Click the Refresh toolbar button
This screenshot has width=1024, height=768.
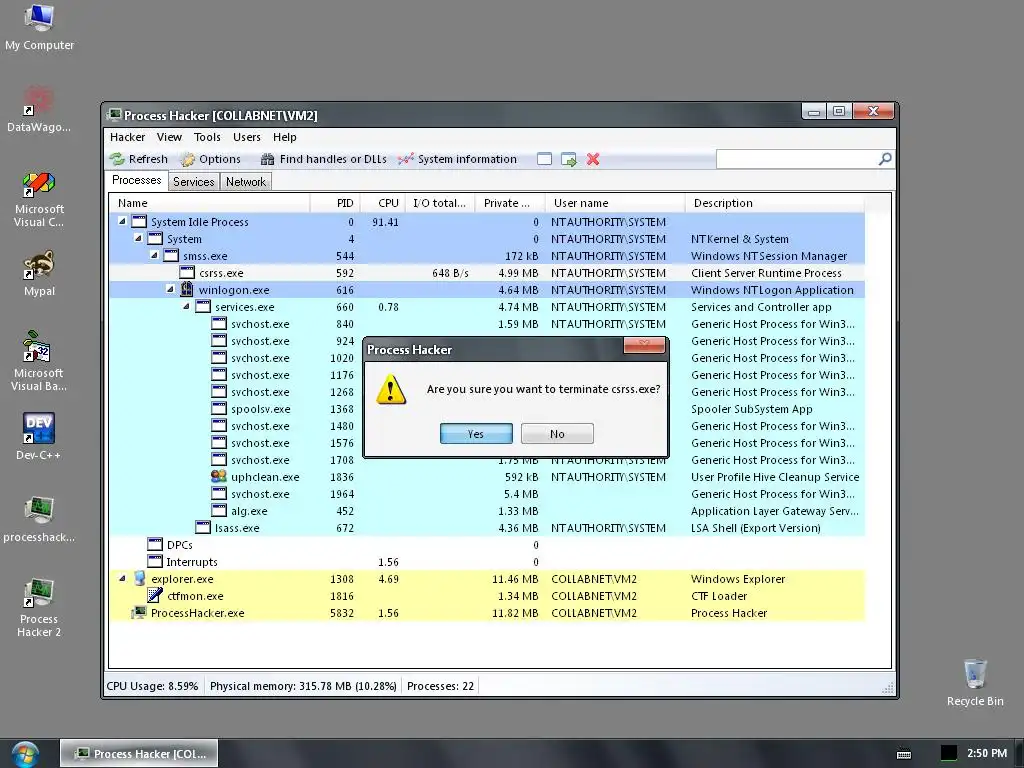point(139,159)
